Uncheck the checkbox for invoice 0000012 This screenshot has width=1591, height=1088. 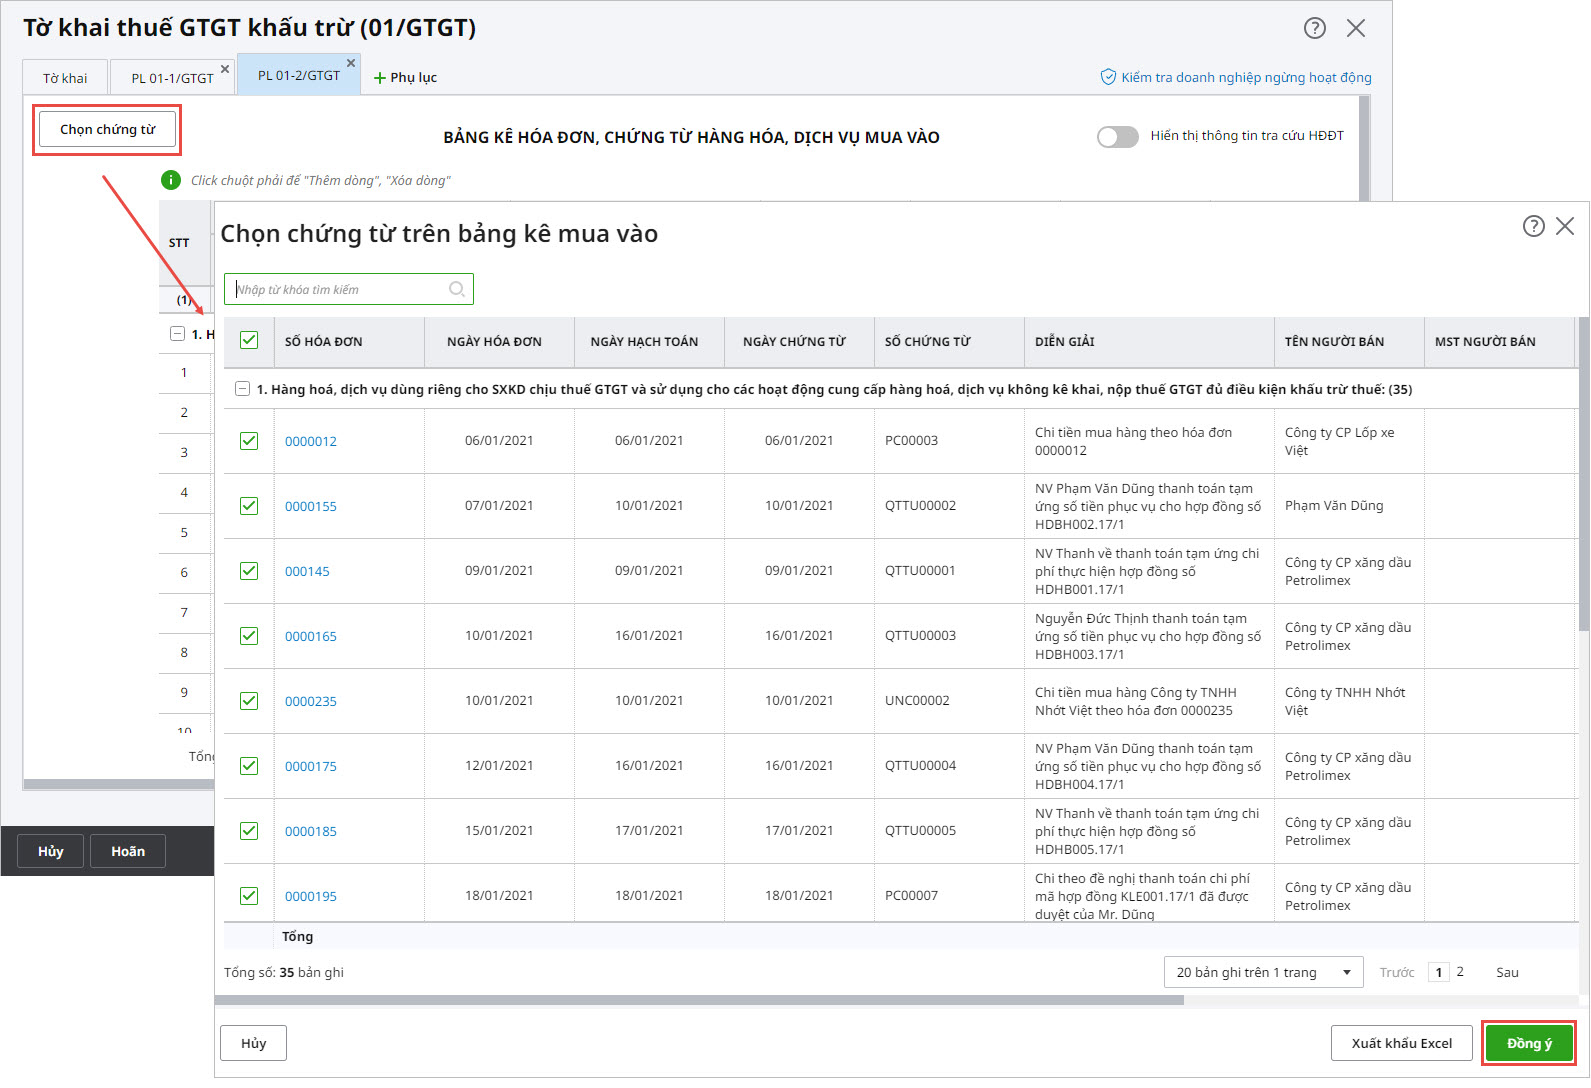pos(249,441)
